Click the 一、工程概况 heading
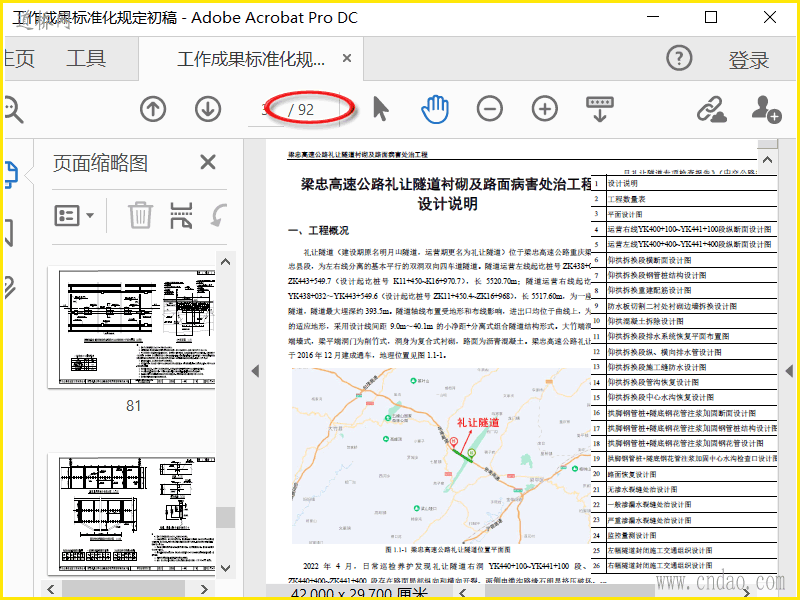 click(319, 231)
